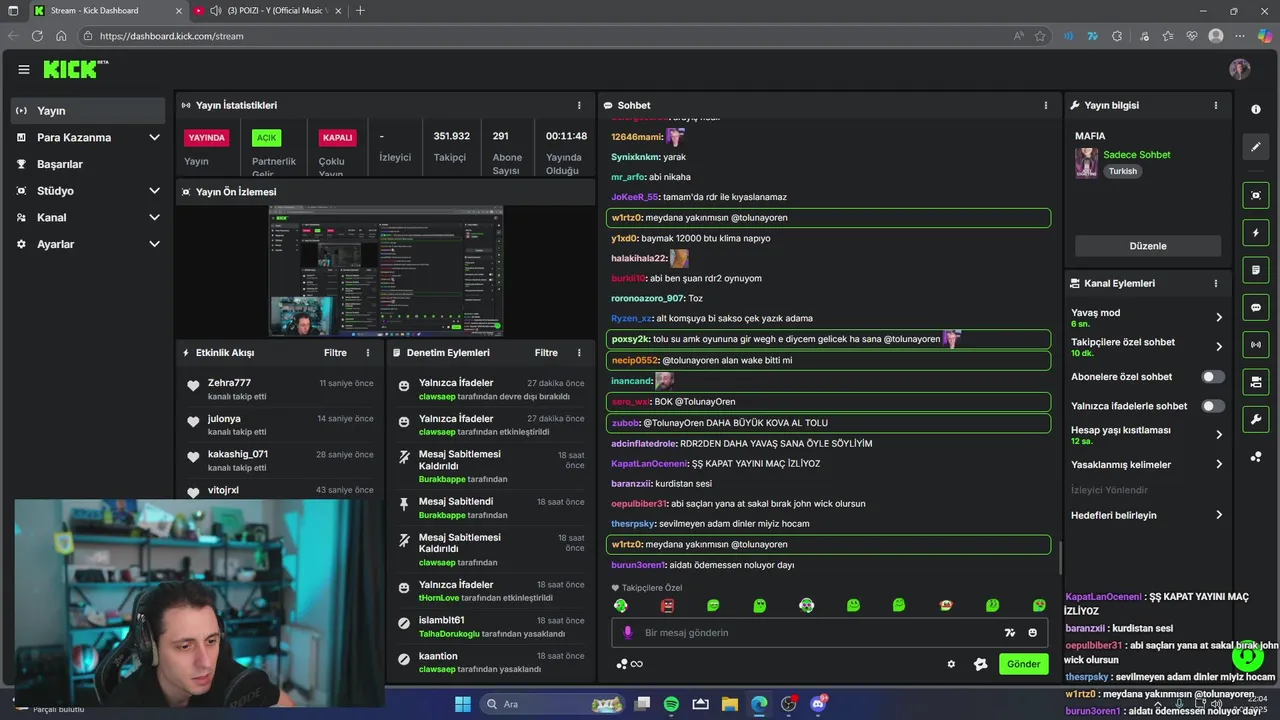
Task: Click the Gönder send button
Action: tap(1023, 664)
